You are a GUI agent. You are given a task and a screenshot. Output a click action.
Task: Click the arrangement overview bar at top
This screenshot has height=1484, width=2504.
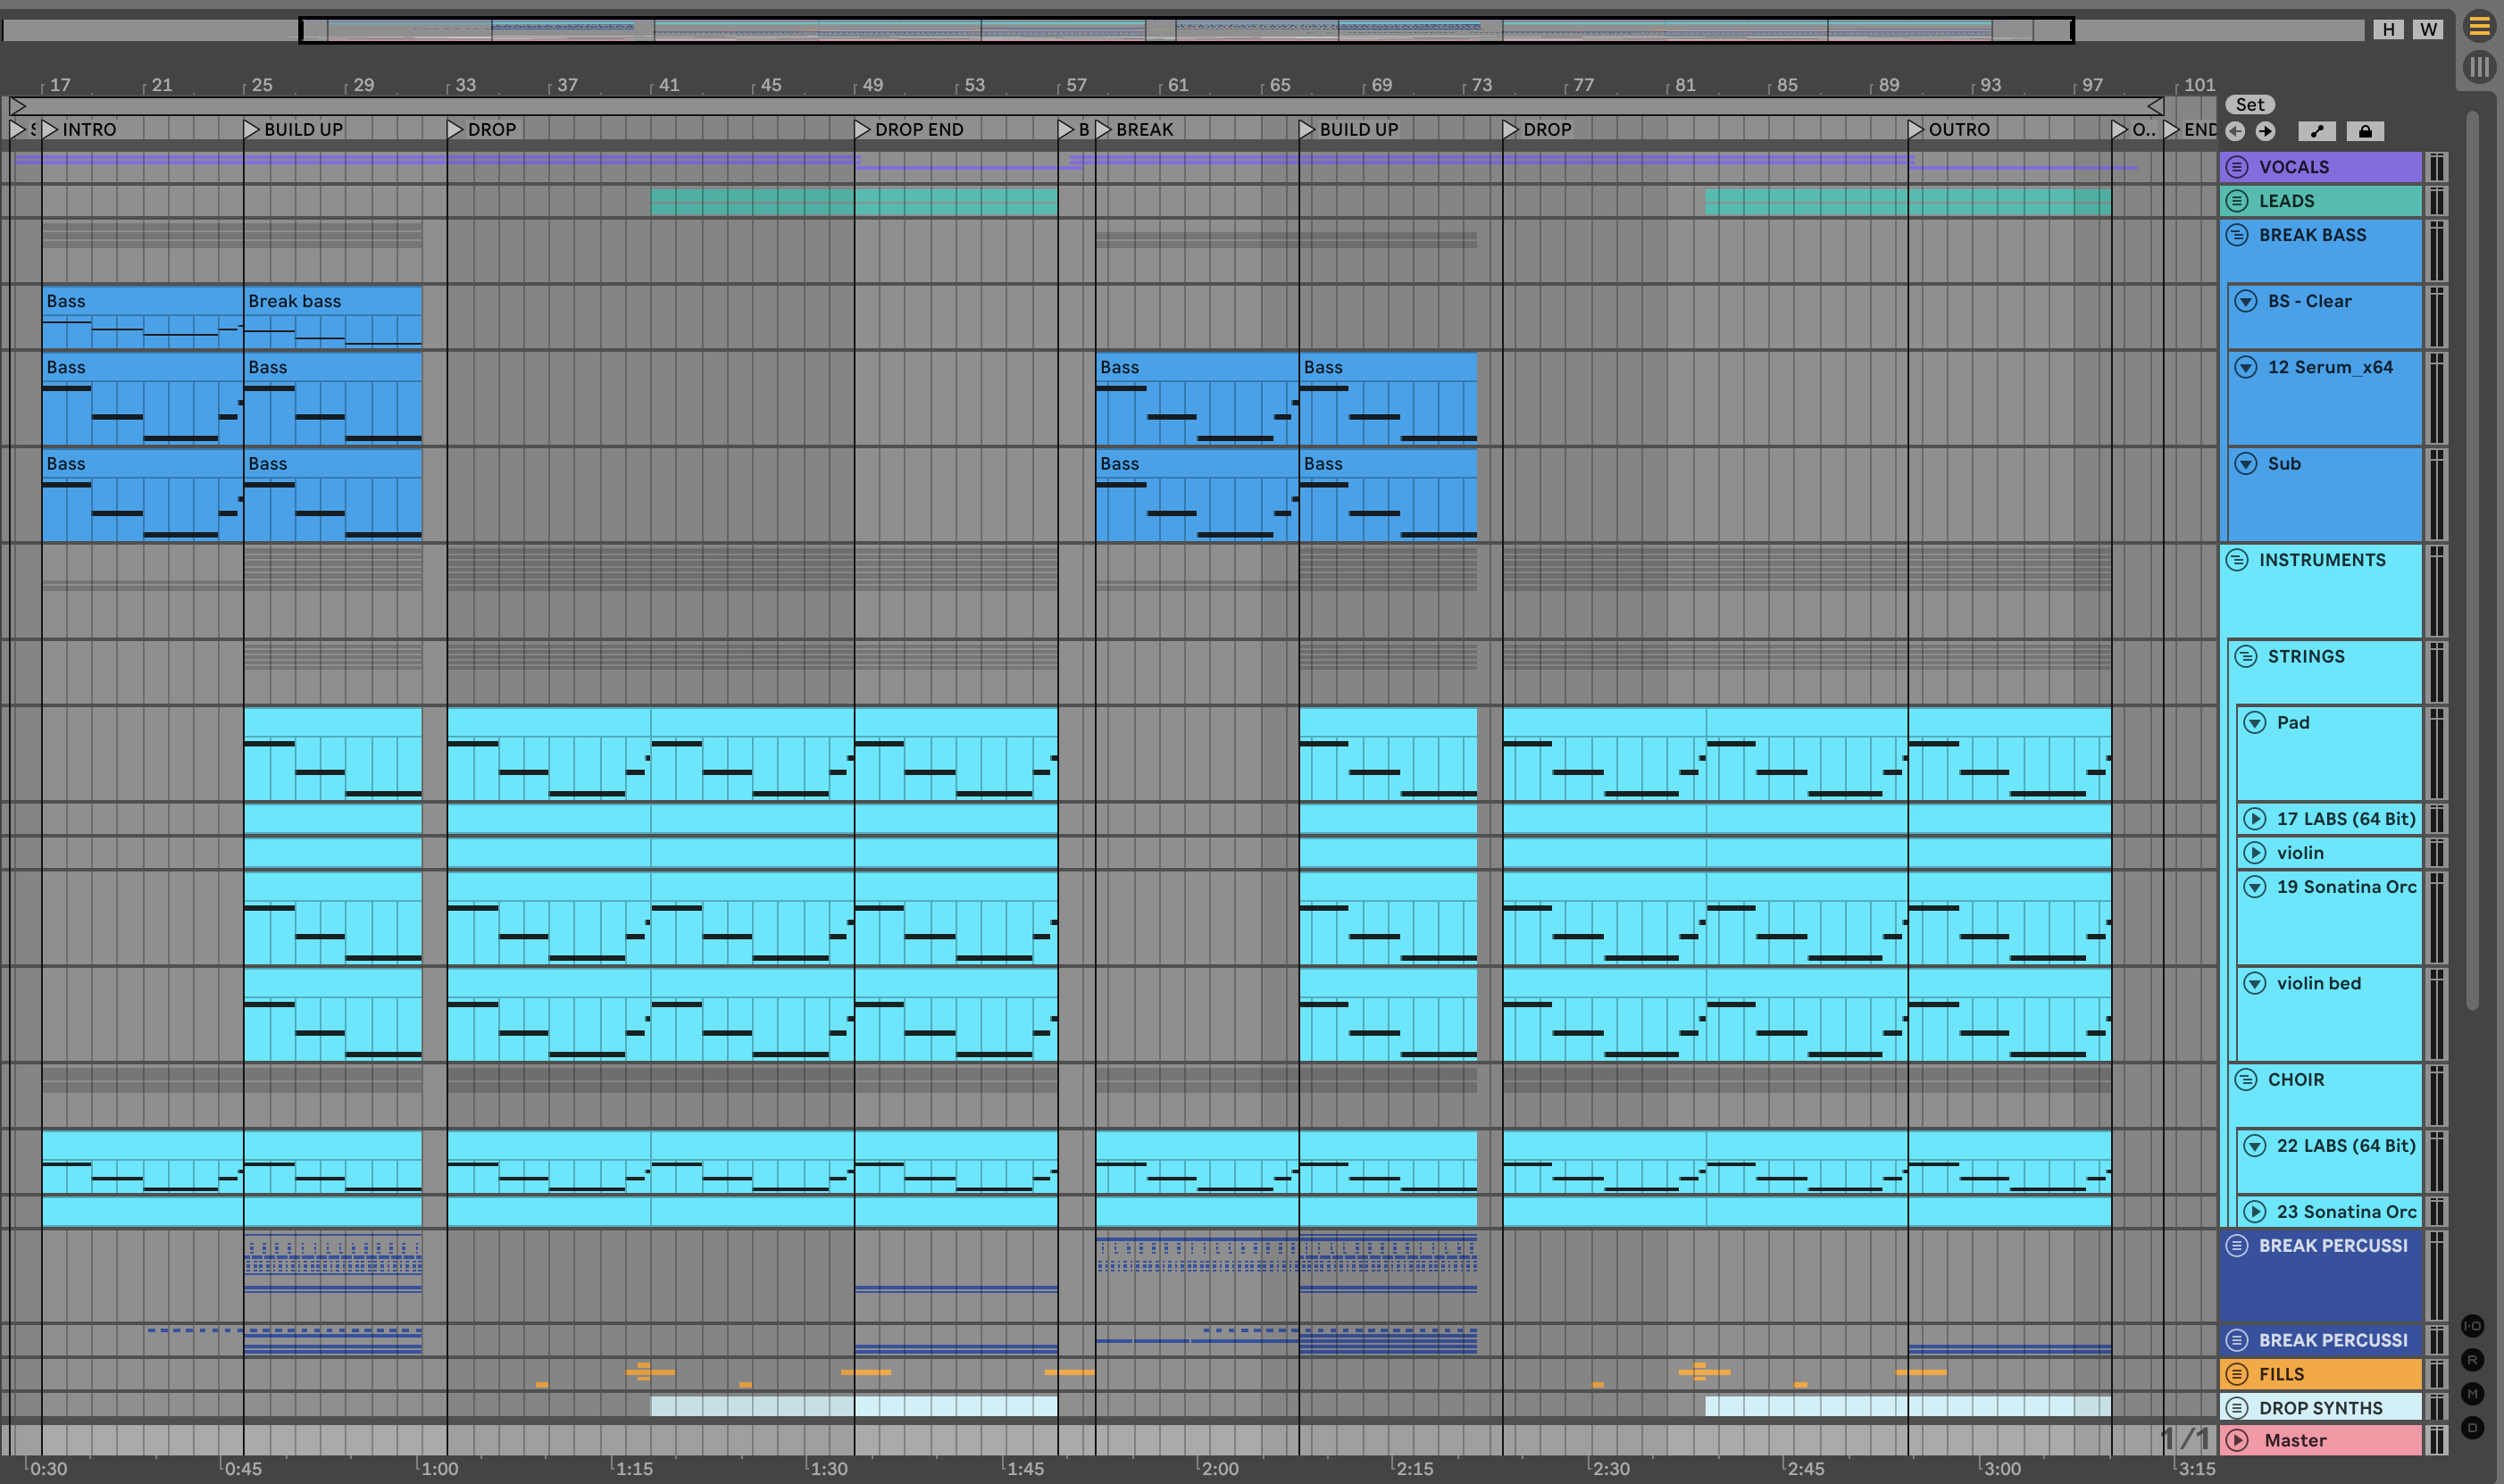click(x=1186, y=30)
